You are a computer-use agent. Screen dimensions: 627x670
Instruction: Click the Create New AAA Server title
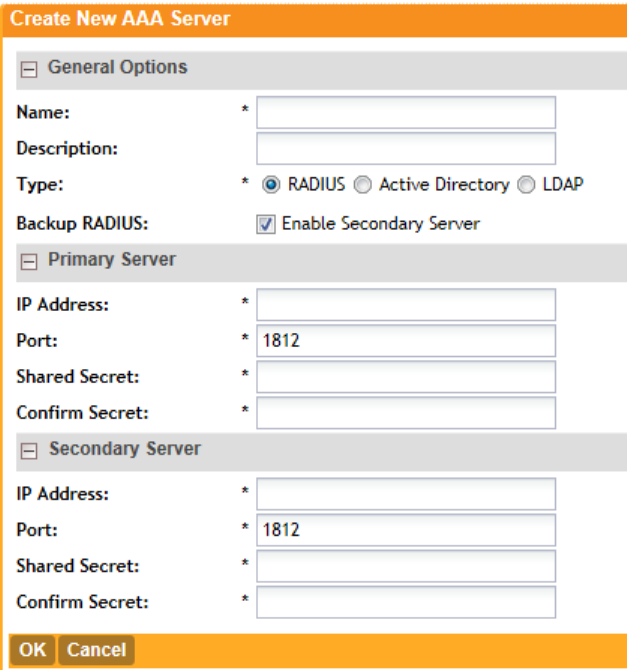coord(120,19)
